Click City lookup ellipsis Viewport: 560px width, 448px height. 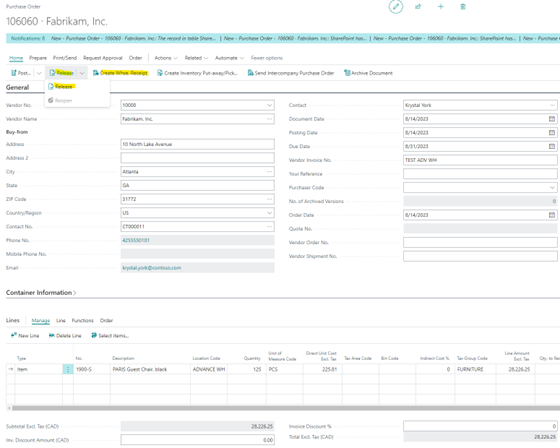(x=269, y=171)
